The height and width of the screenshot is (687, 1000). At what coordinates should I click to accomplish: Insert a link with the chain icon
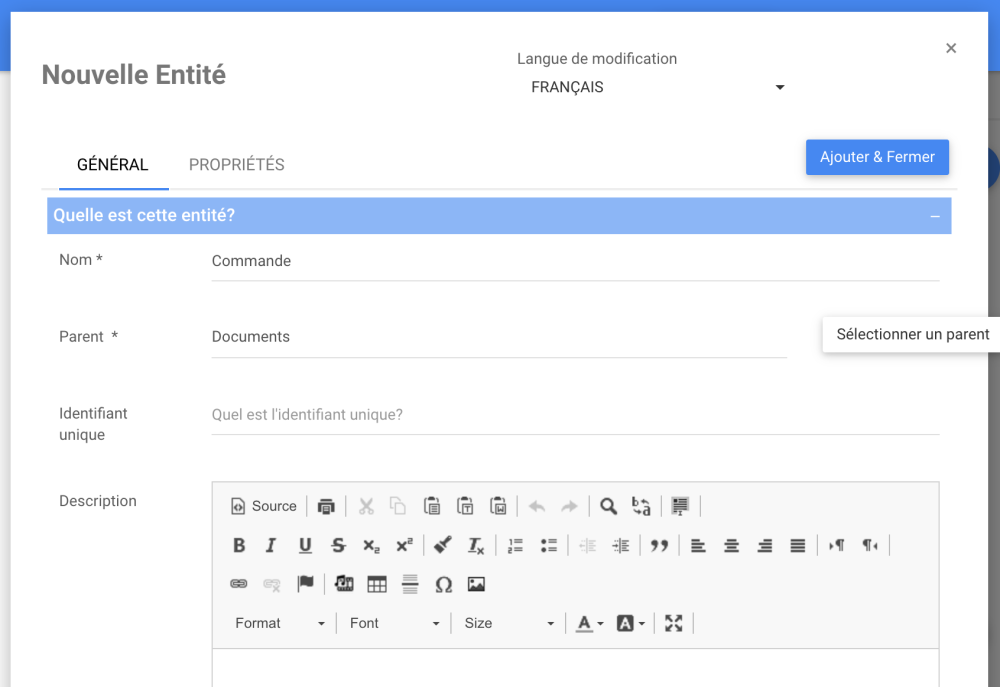239,584
